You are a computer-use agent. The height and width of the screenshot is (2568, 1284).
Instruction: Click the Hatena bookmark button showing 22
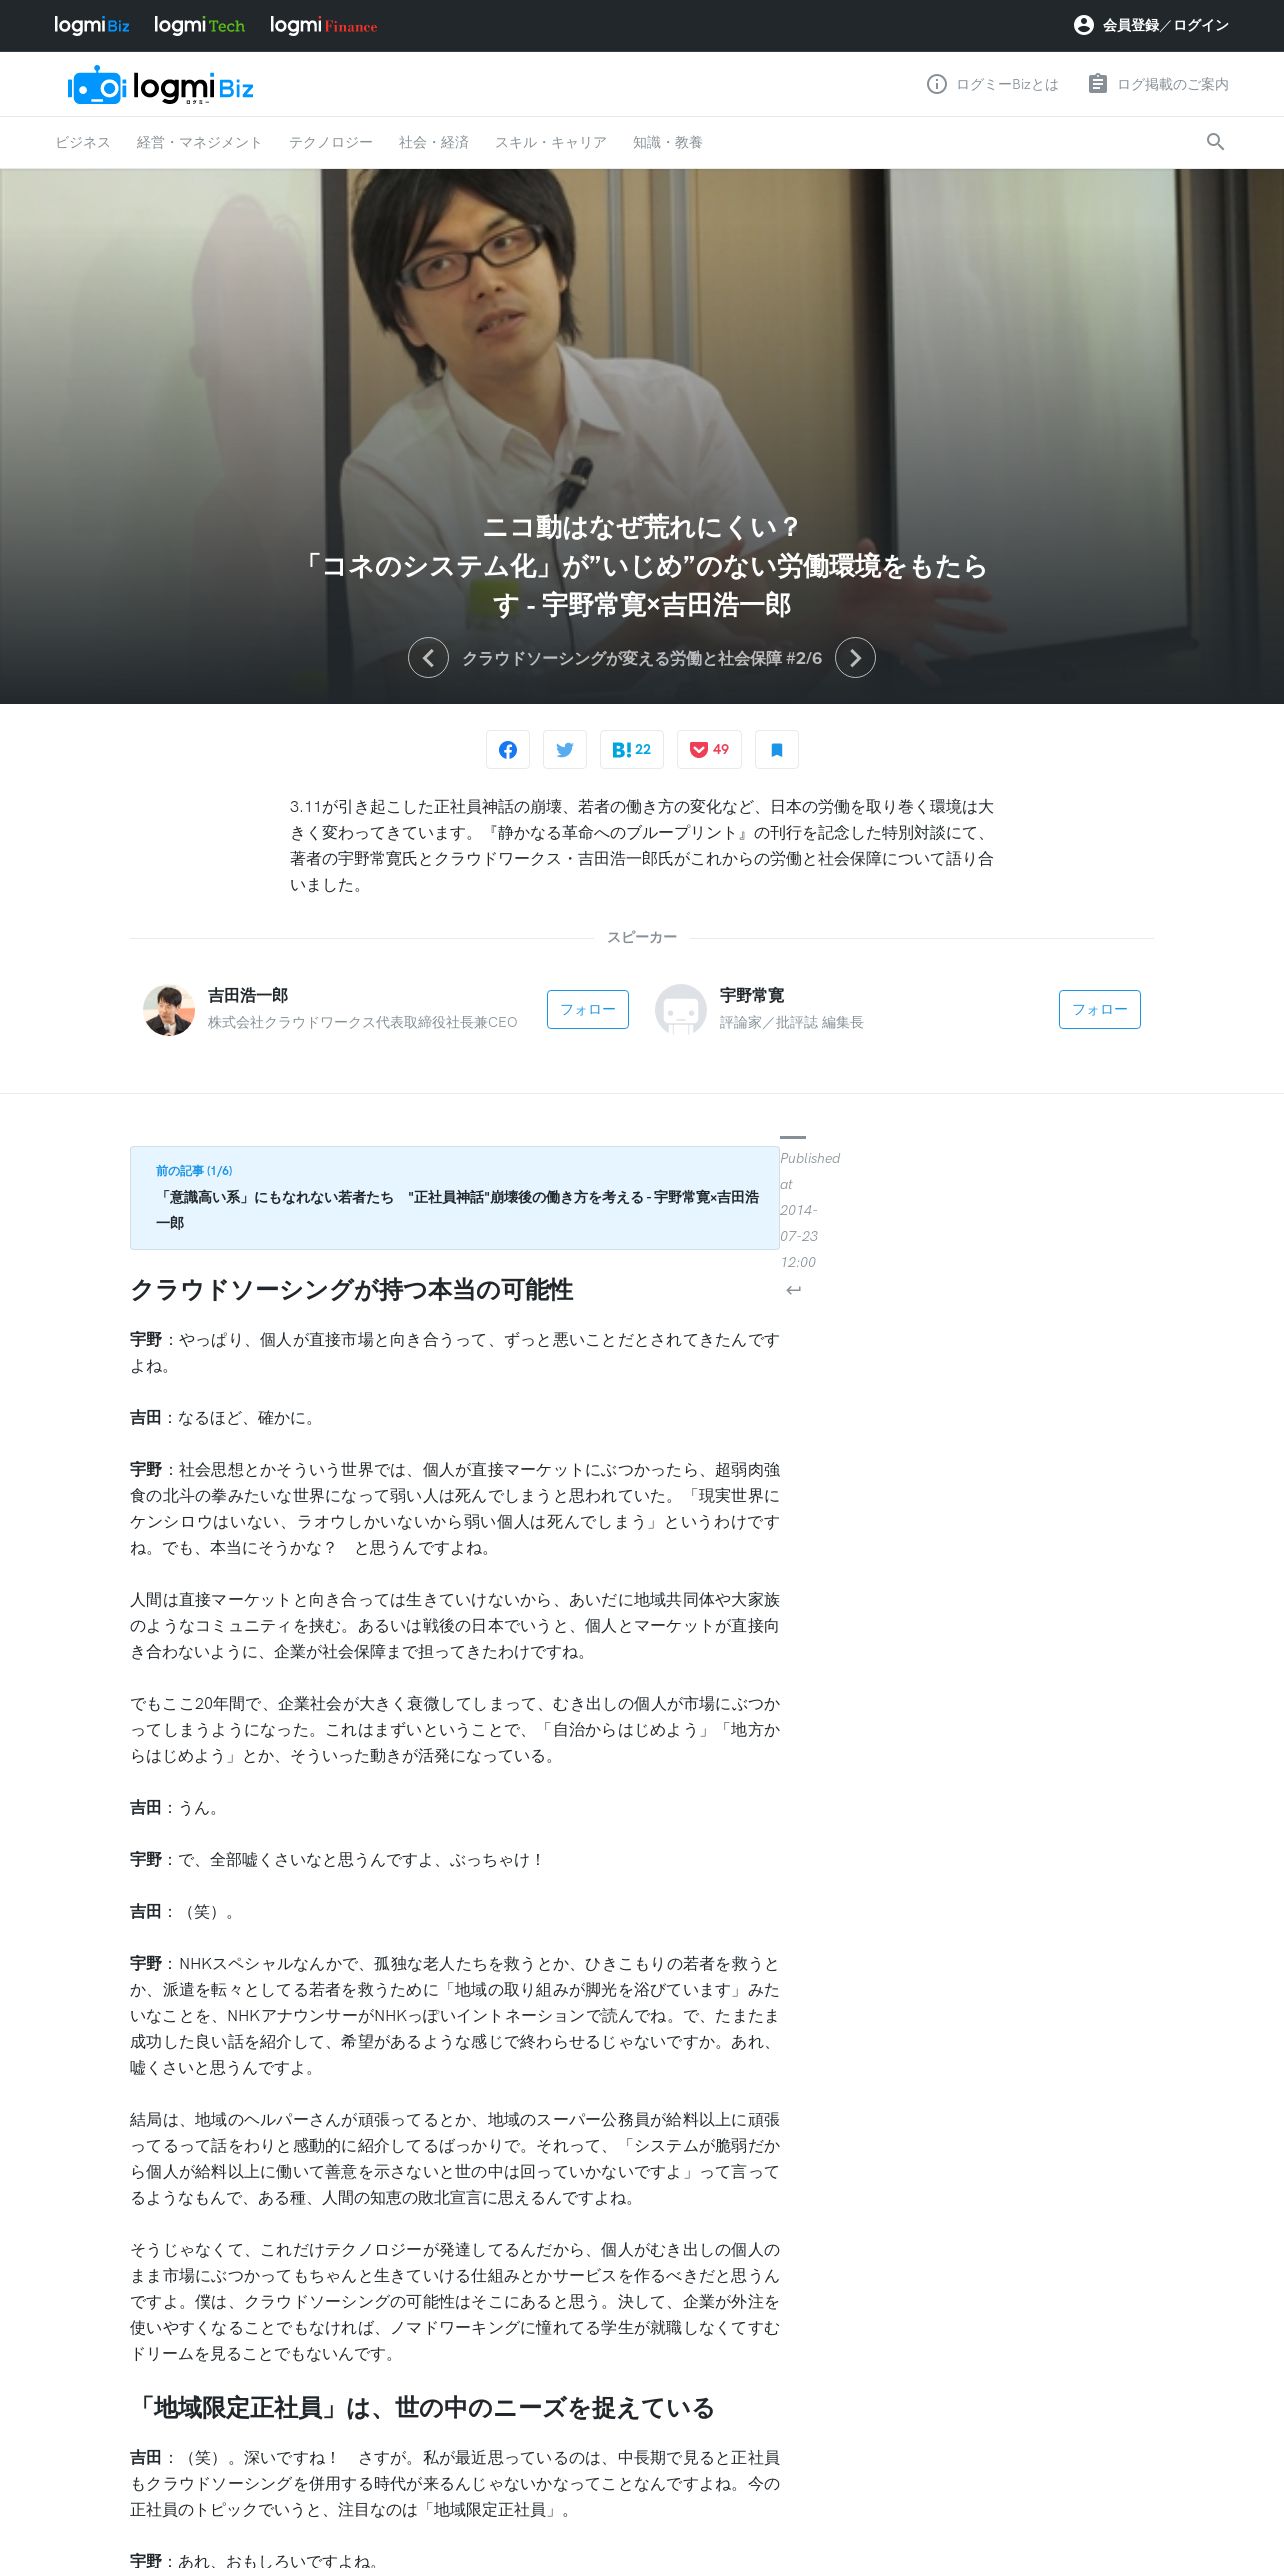point(632,749)
